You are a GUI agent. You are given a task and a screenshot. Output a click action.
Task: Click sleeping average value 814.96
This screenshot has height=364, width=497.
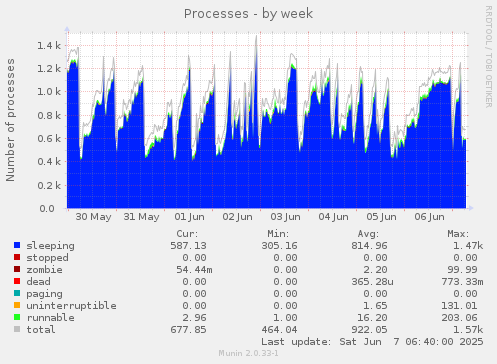pos(369,246)
